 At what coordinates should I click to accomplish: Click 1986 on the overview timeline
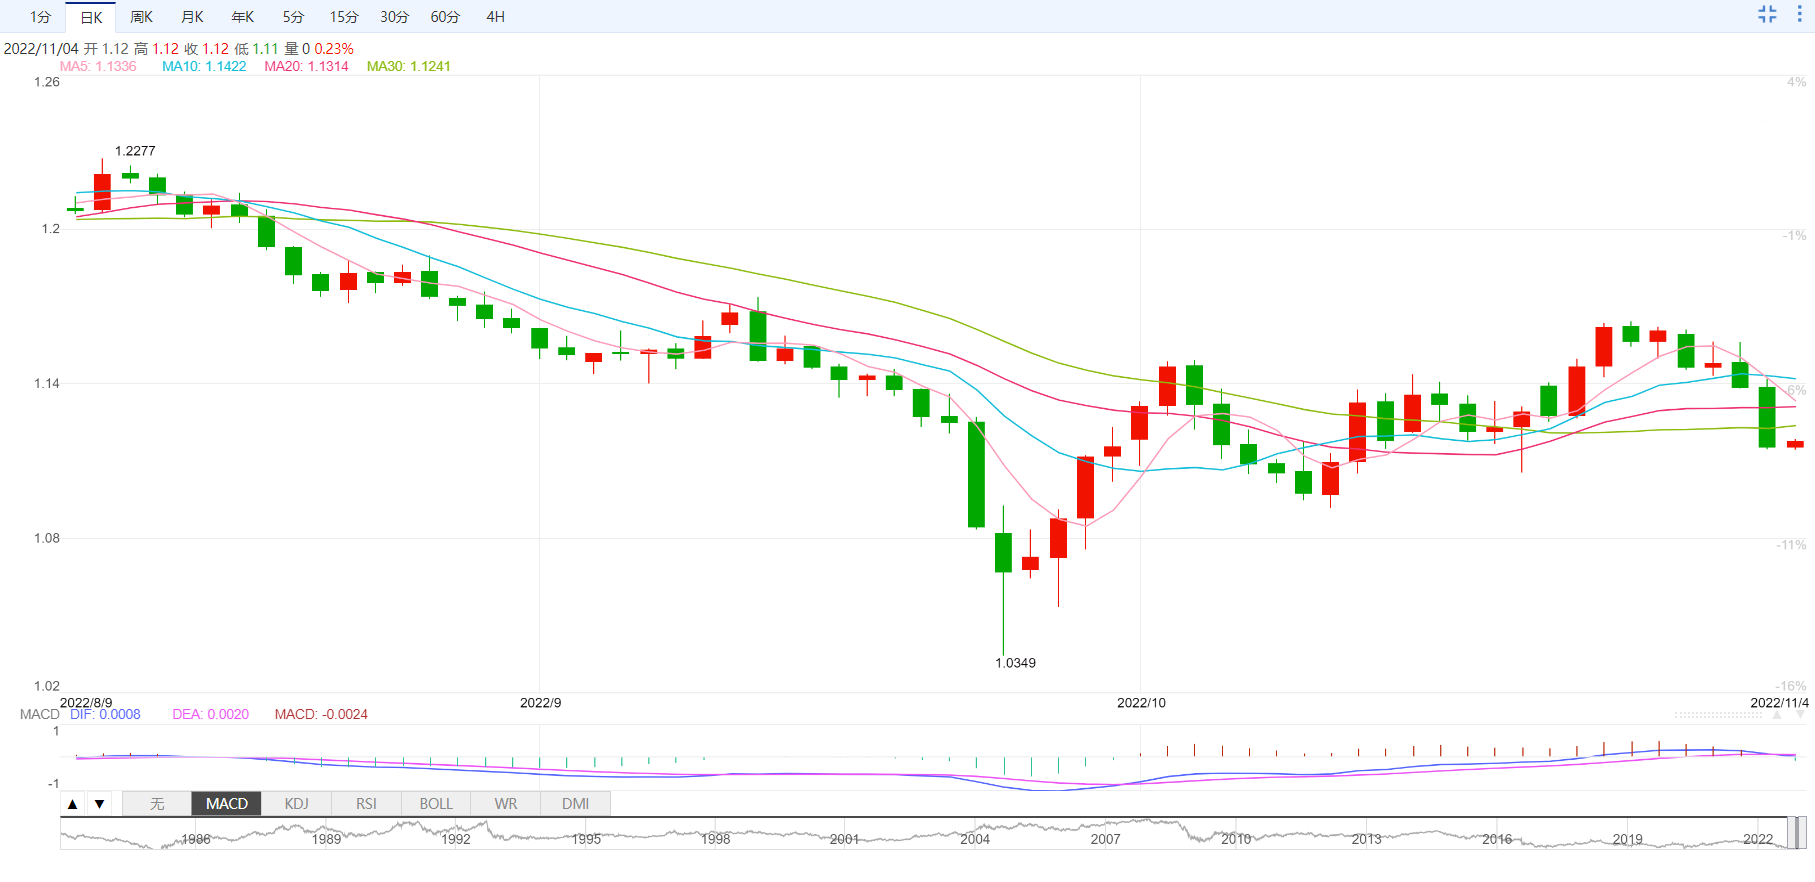click(x=196, y=839)
